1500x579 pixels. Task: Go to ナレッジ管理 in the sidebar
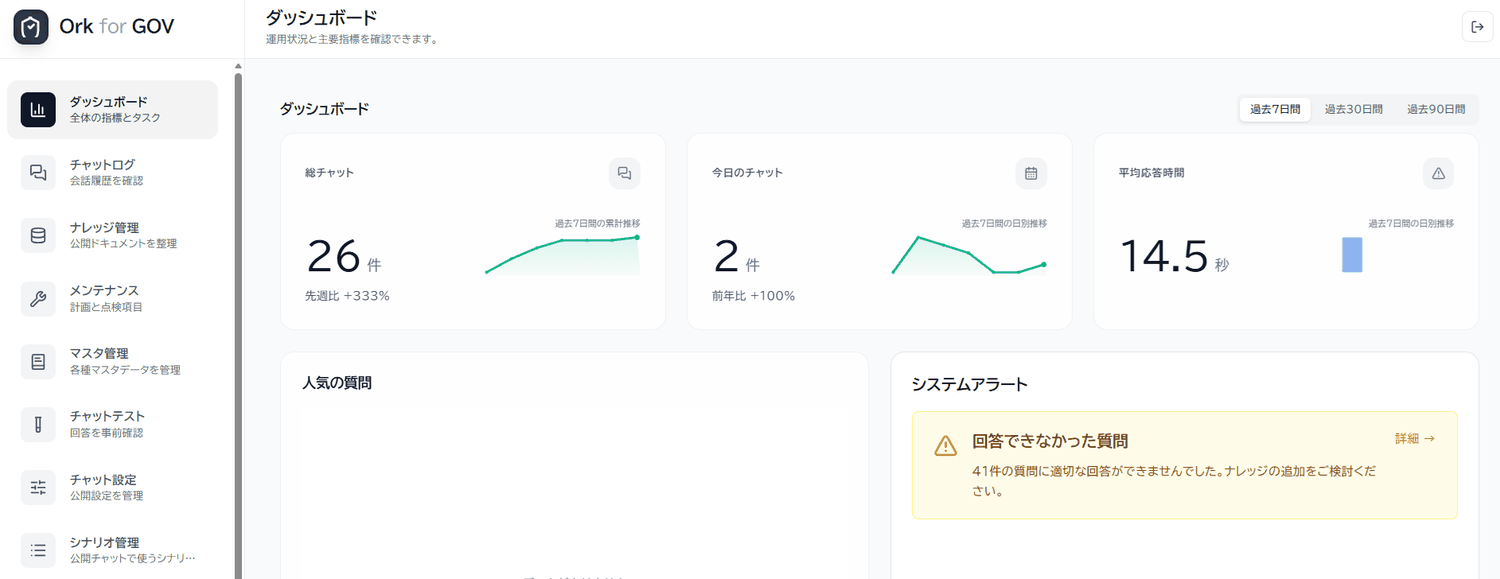pyautogui.click(x=112, y=236)
